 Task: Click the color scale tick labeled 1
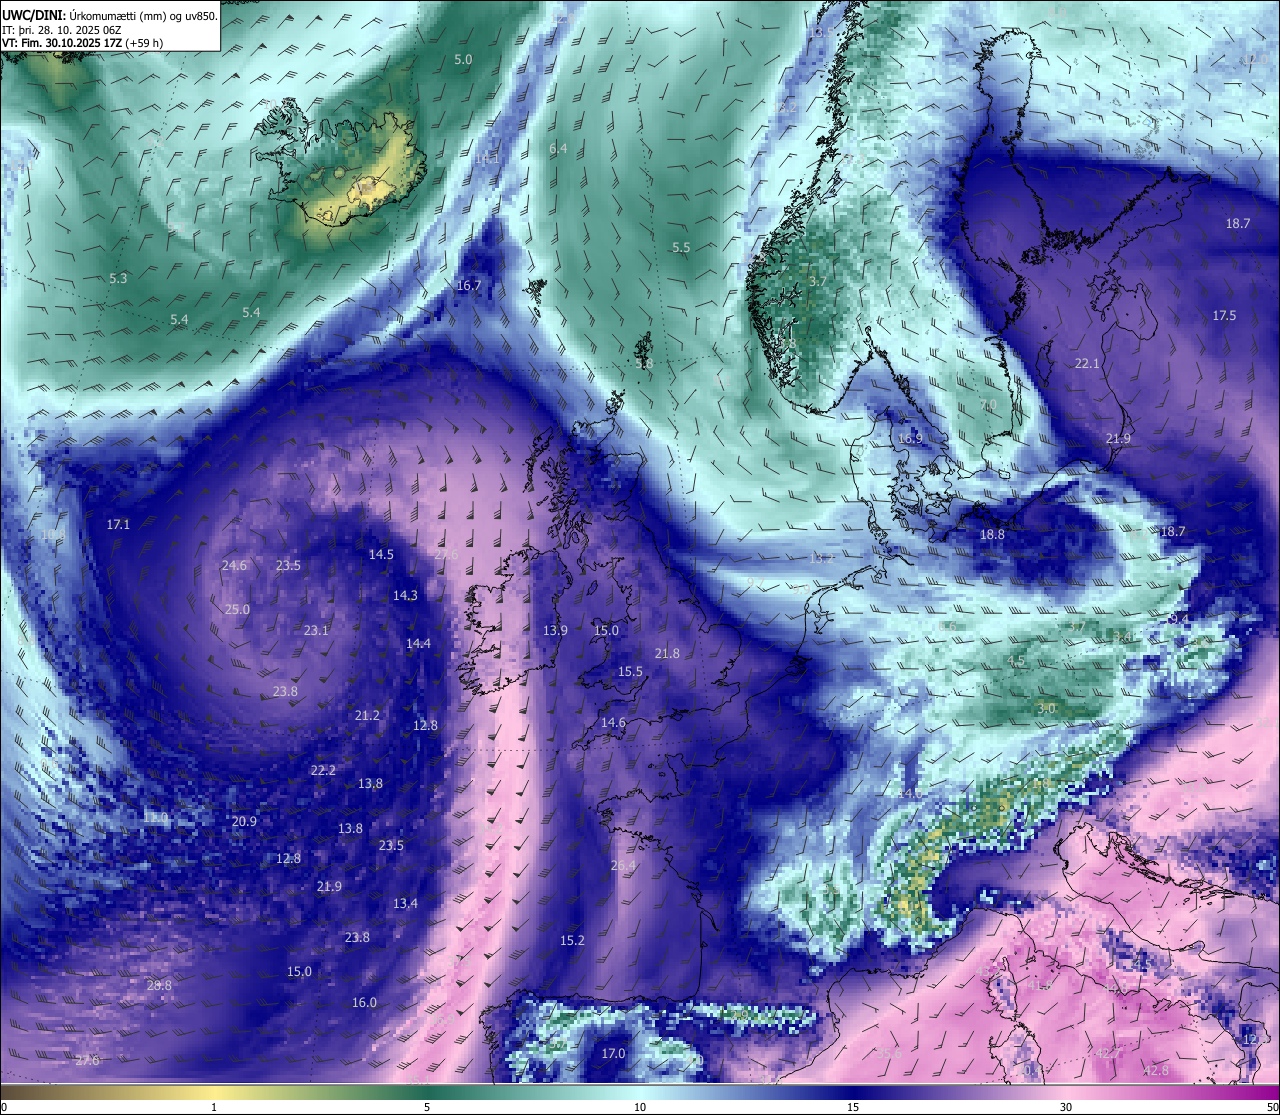pyautogui.click(x=214, y=1107)
